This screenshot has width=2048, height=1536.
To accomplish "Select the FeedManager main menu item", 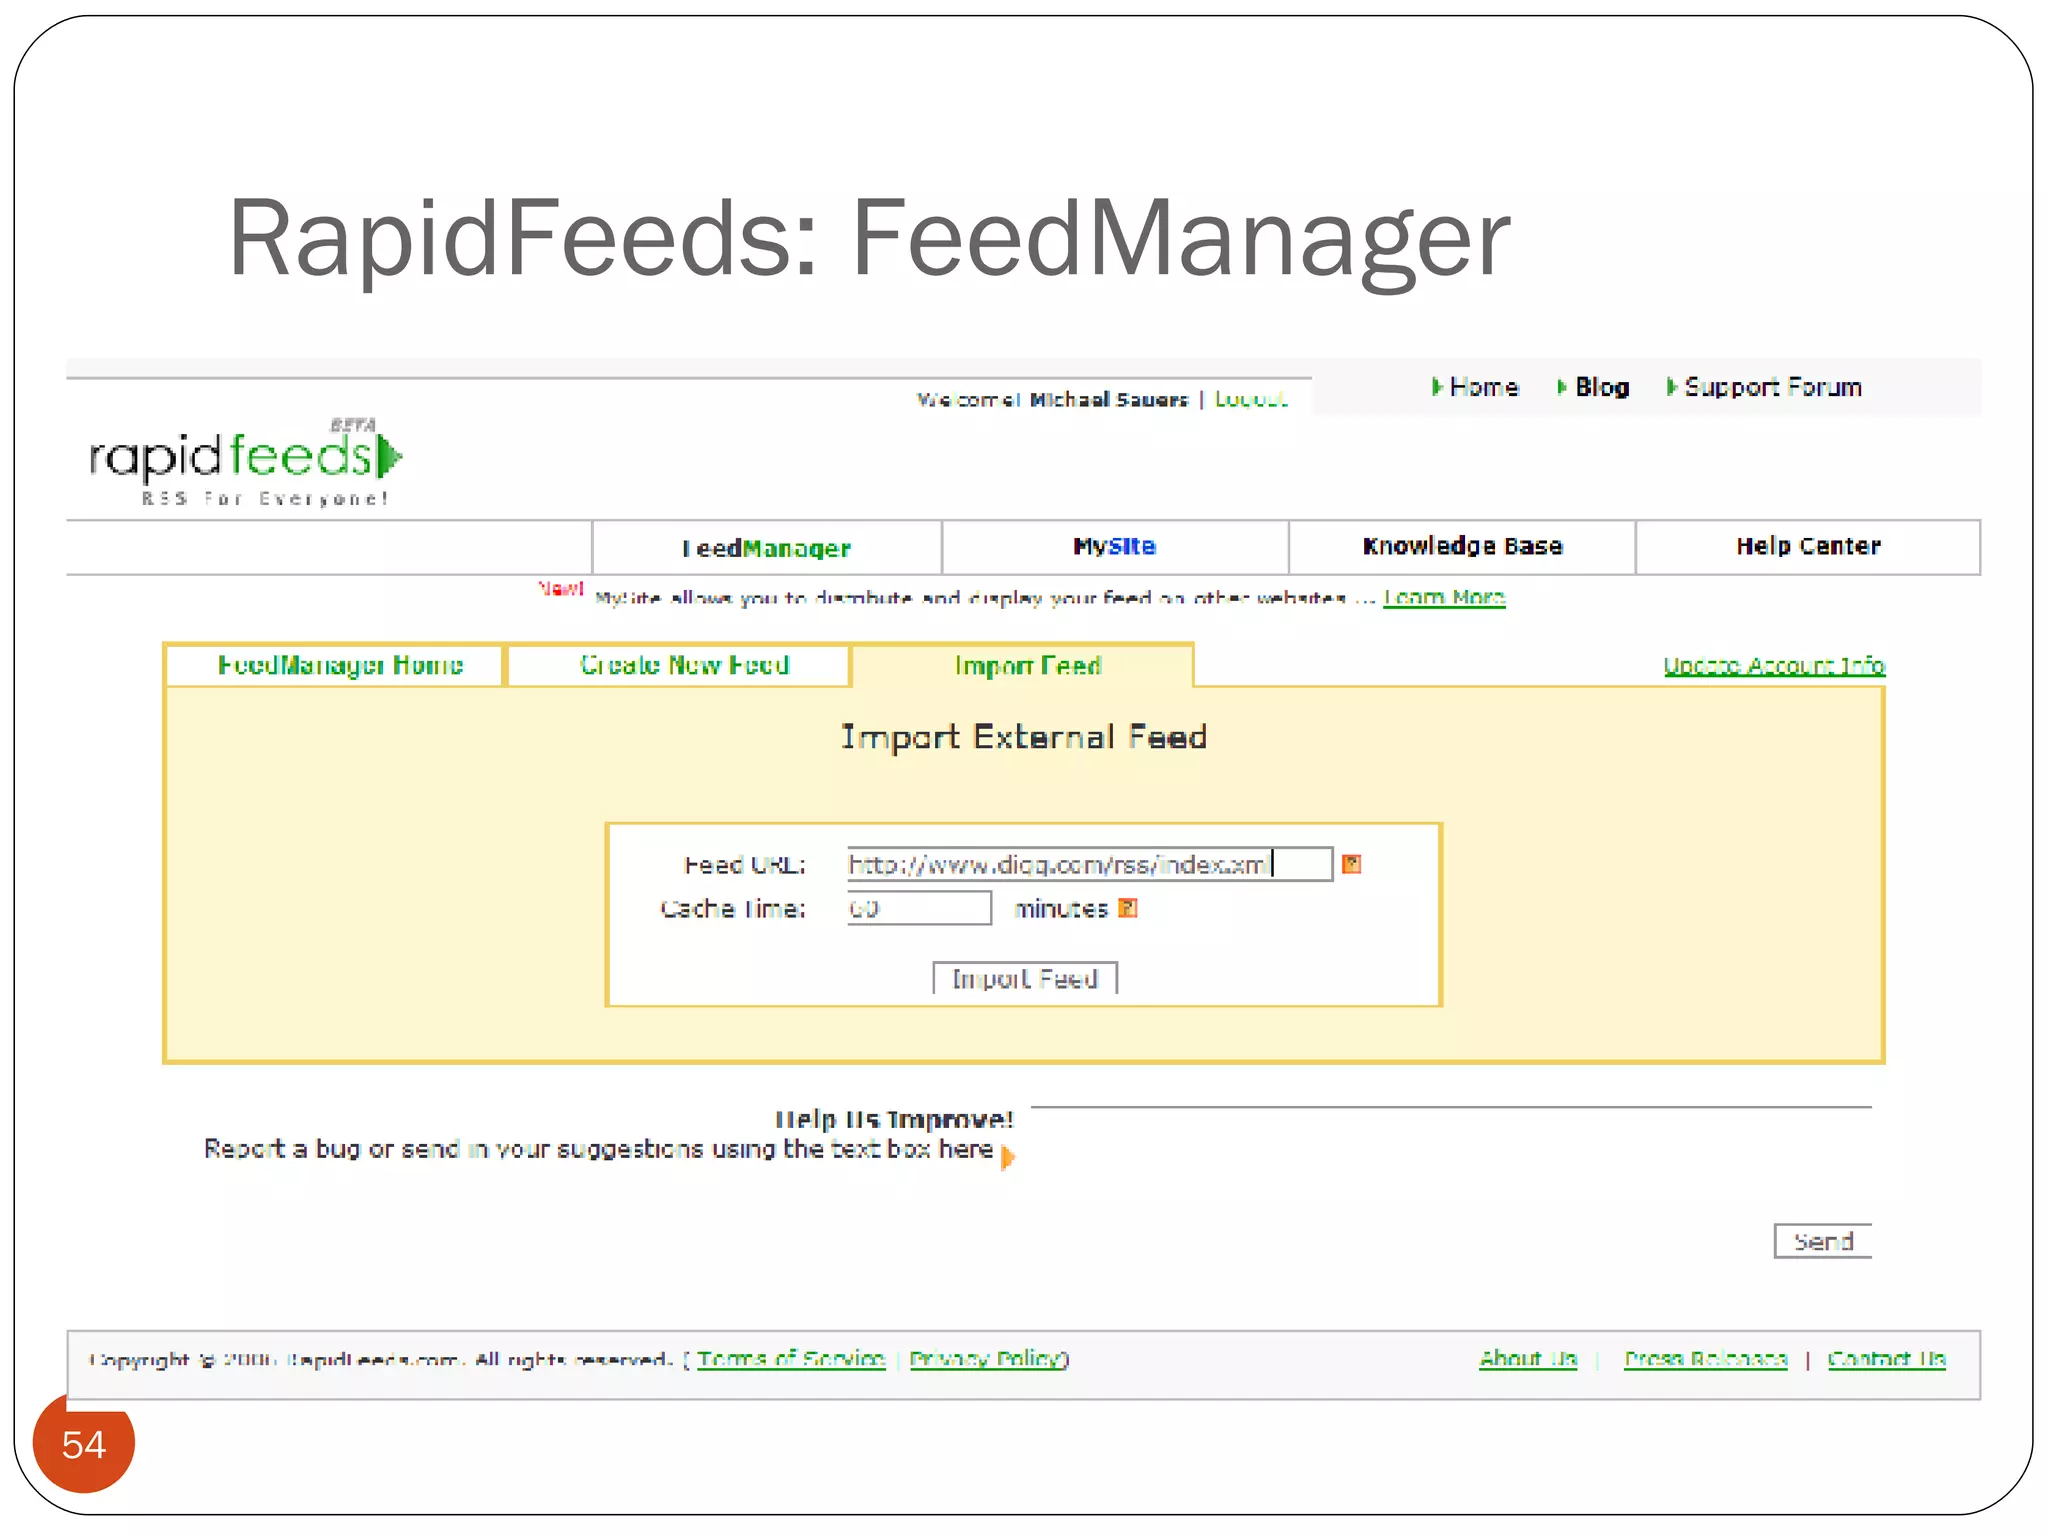I will (767, 548).
